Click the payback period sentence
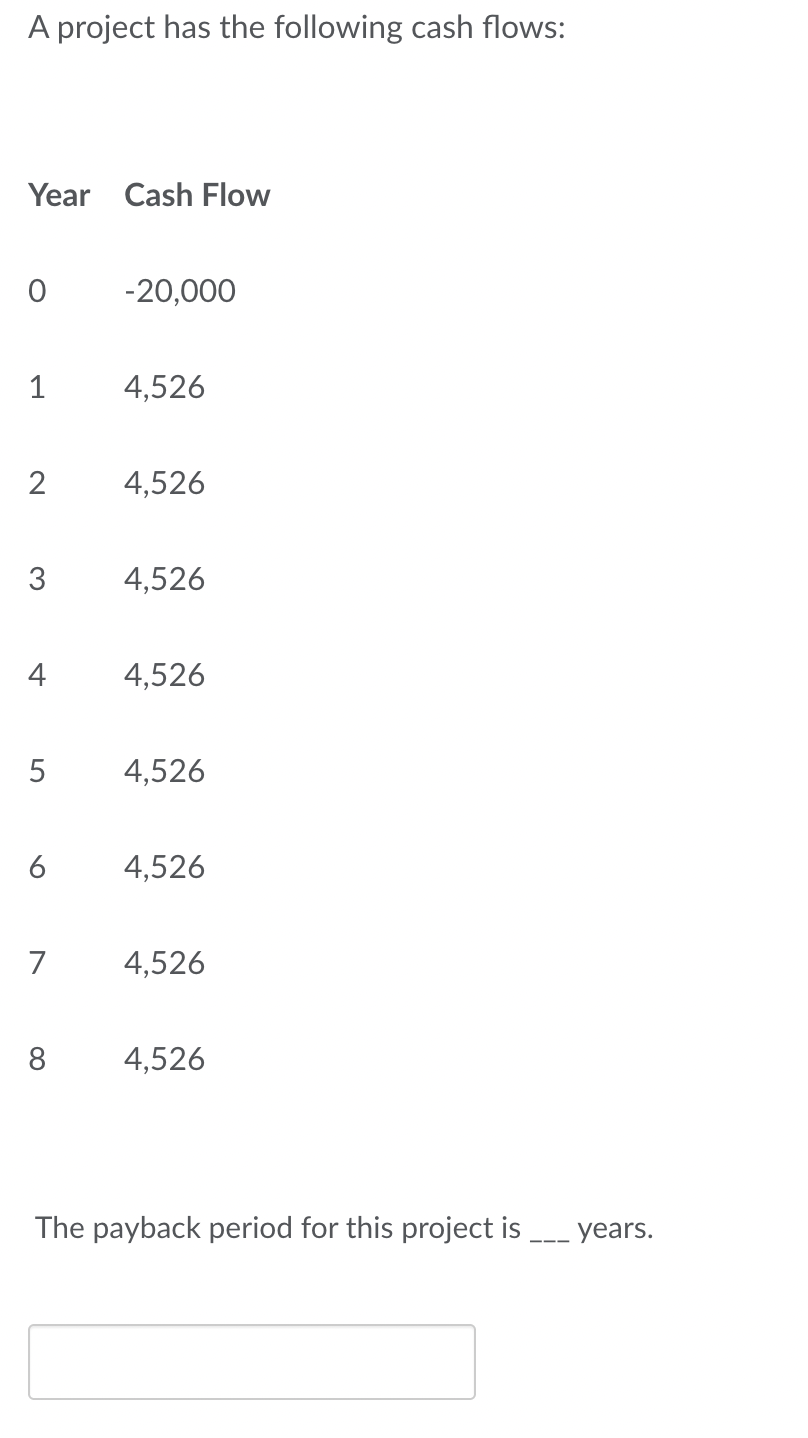 pyautogui.click(x=343, y=1228)
